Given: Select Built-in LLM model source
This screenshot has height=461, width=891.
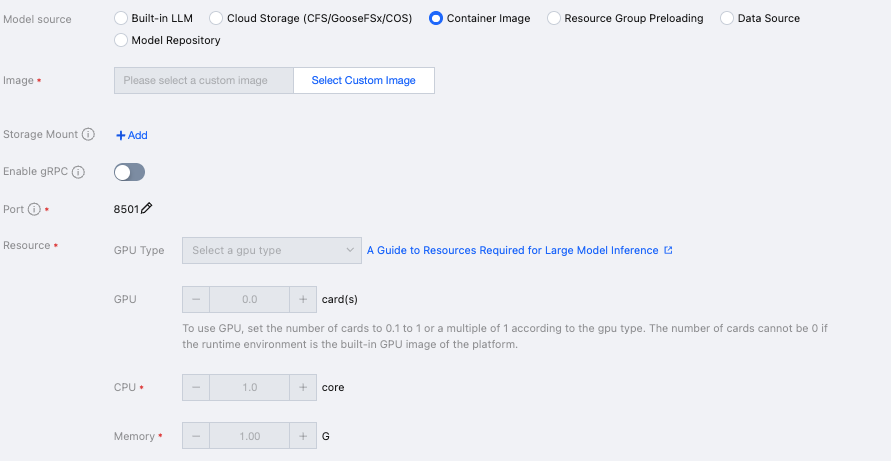Looking at the screenshot, I should tap(121, 18).
